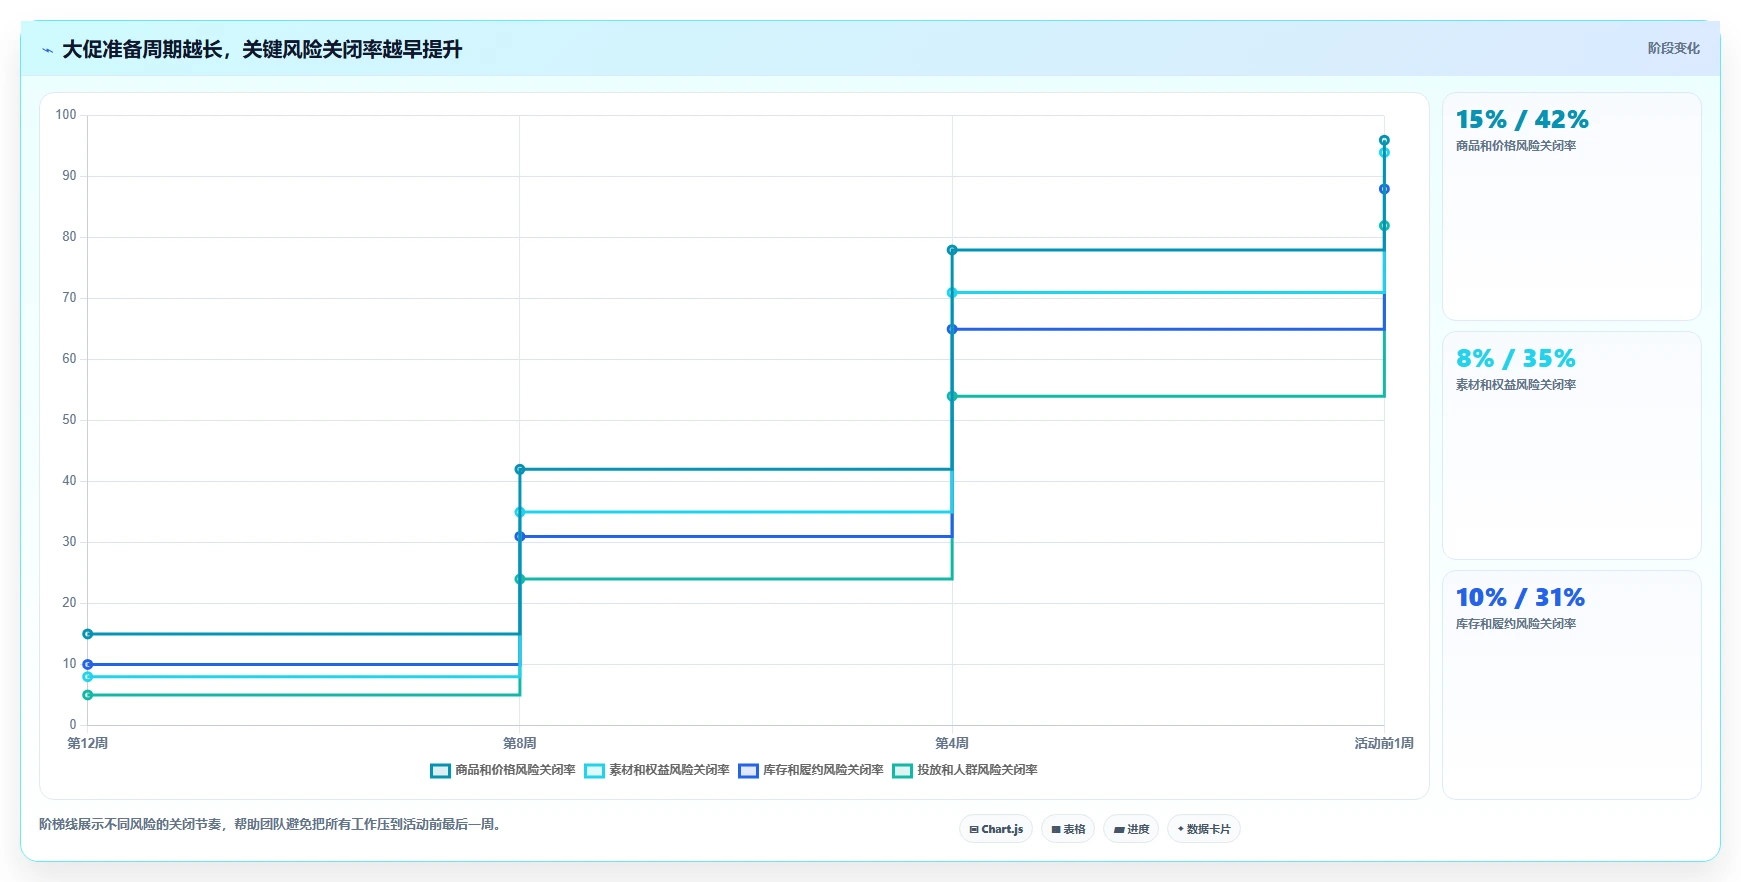1741x882 pixels.
Task: Click the 进度 tag pill
Action: coord(1131,829)
